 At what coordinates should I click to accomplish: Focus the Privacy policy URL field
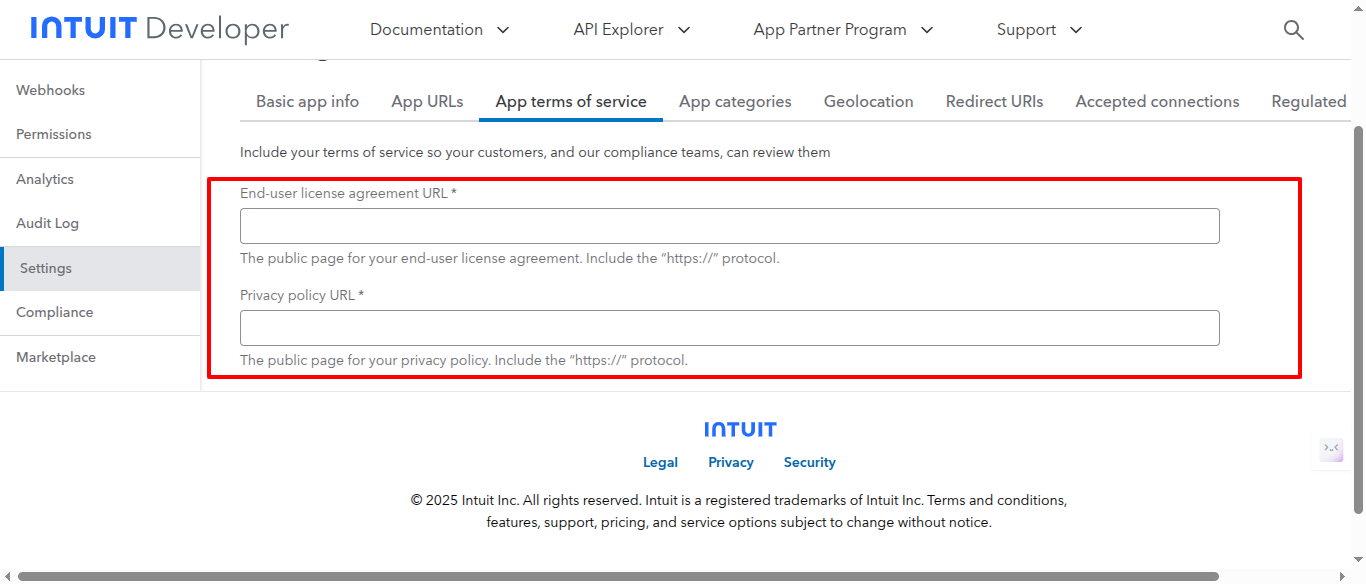729,328
